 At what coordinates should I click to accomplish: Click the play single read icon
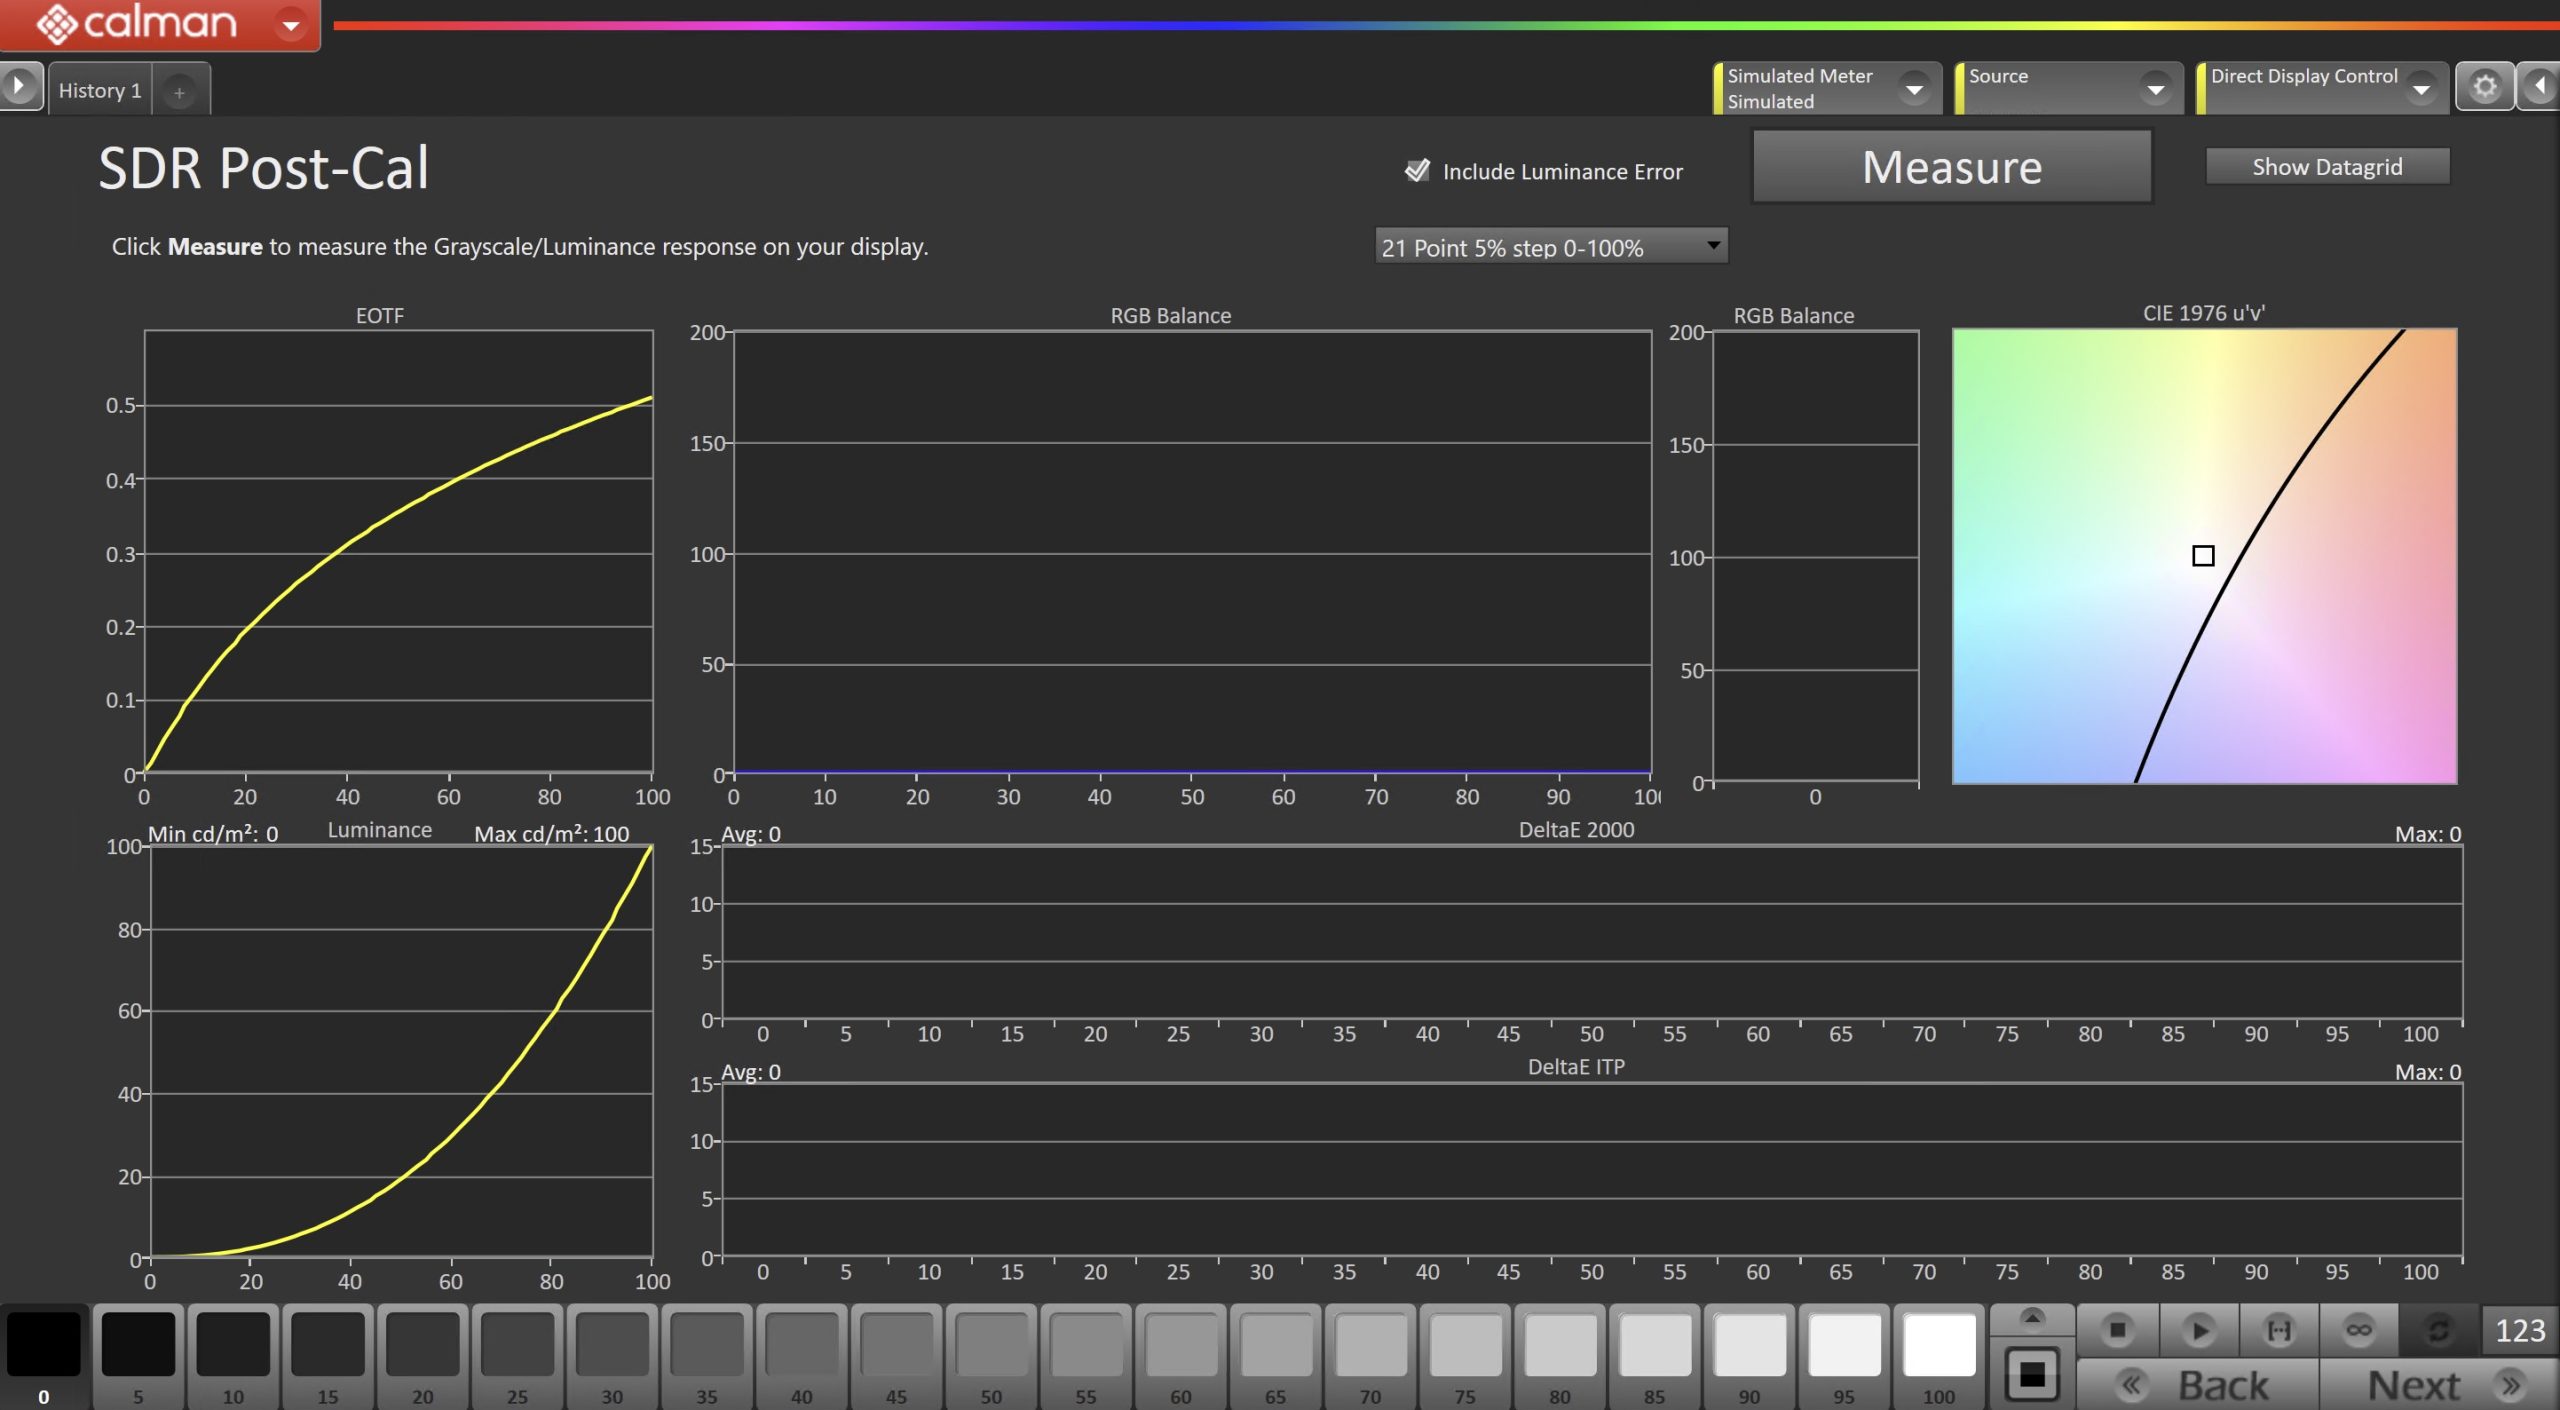(x=2198, y=1330)
